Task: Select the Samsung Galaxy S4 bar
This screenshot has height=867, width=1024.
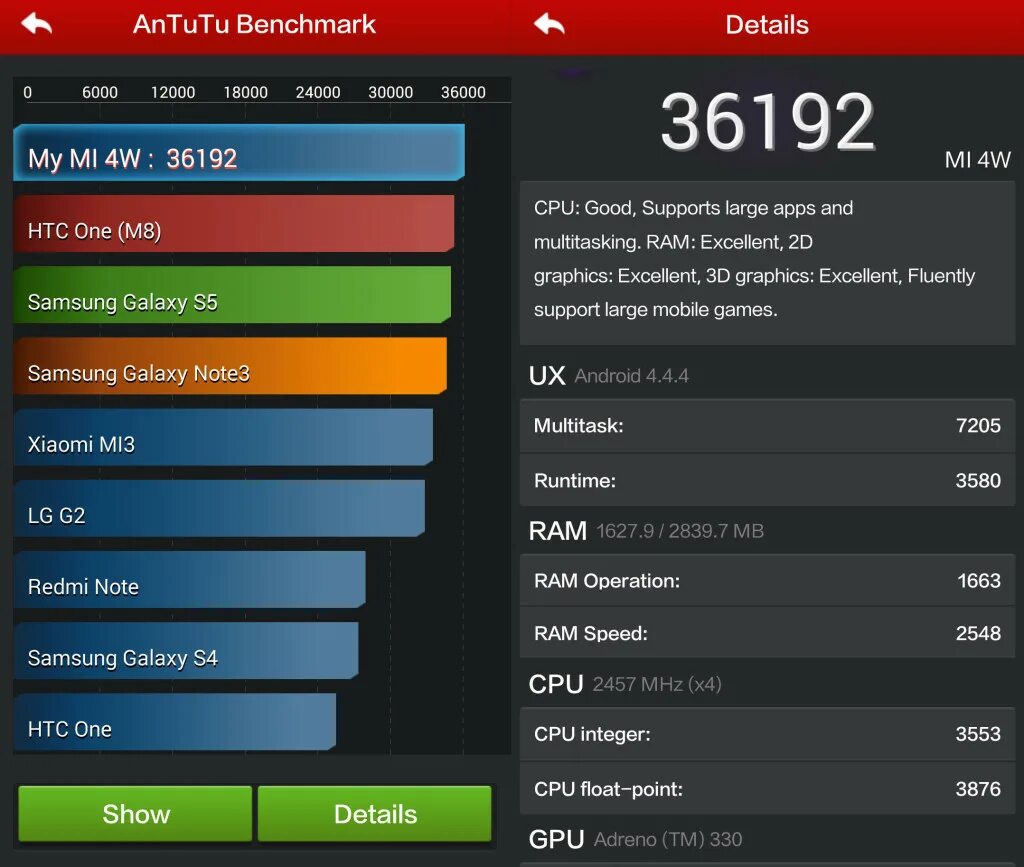Action: click(x=185, y=650)
